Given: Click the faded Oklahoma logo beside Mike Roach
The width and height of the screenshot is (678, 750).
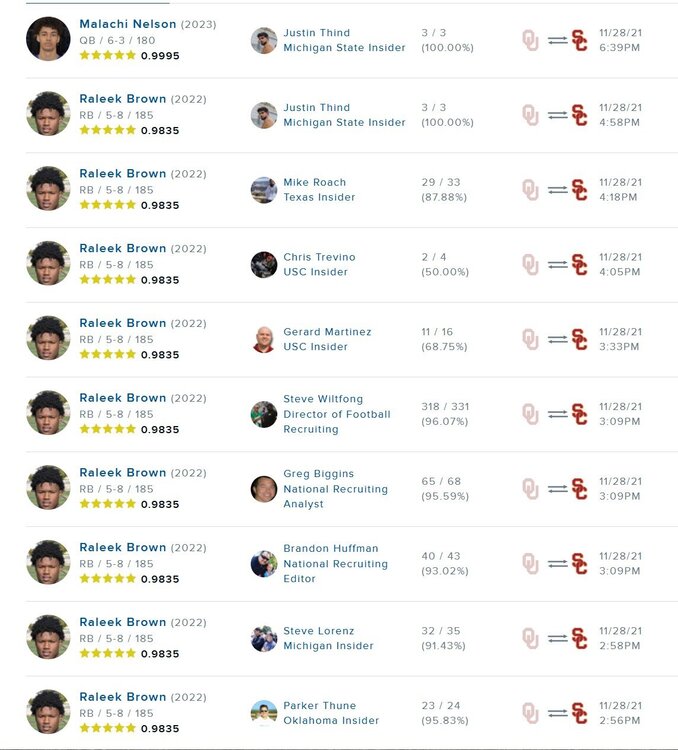Looking at the screenshot, I should tap(530, 190).
